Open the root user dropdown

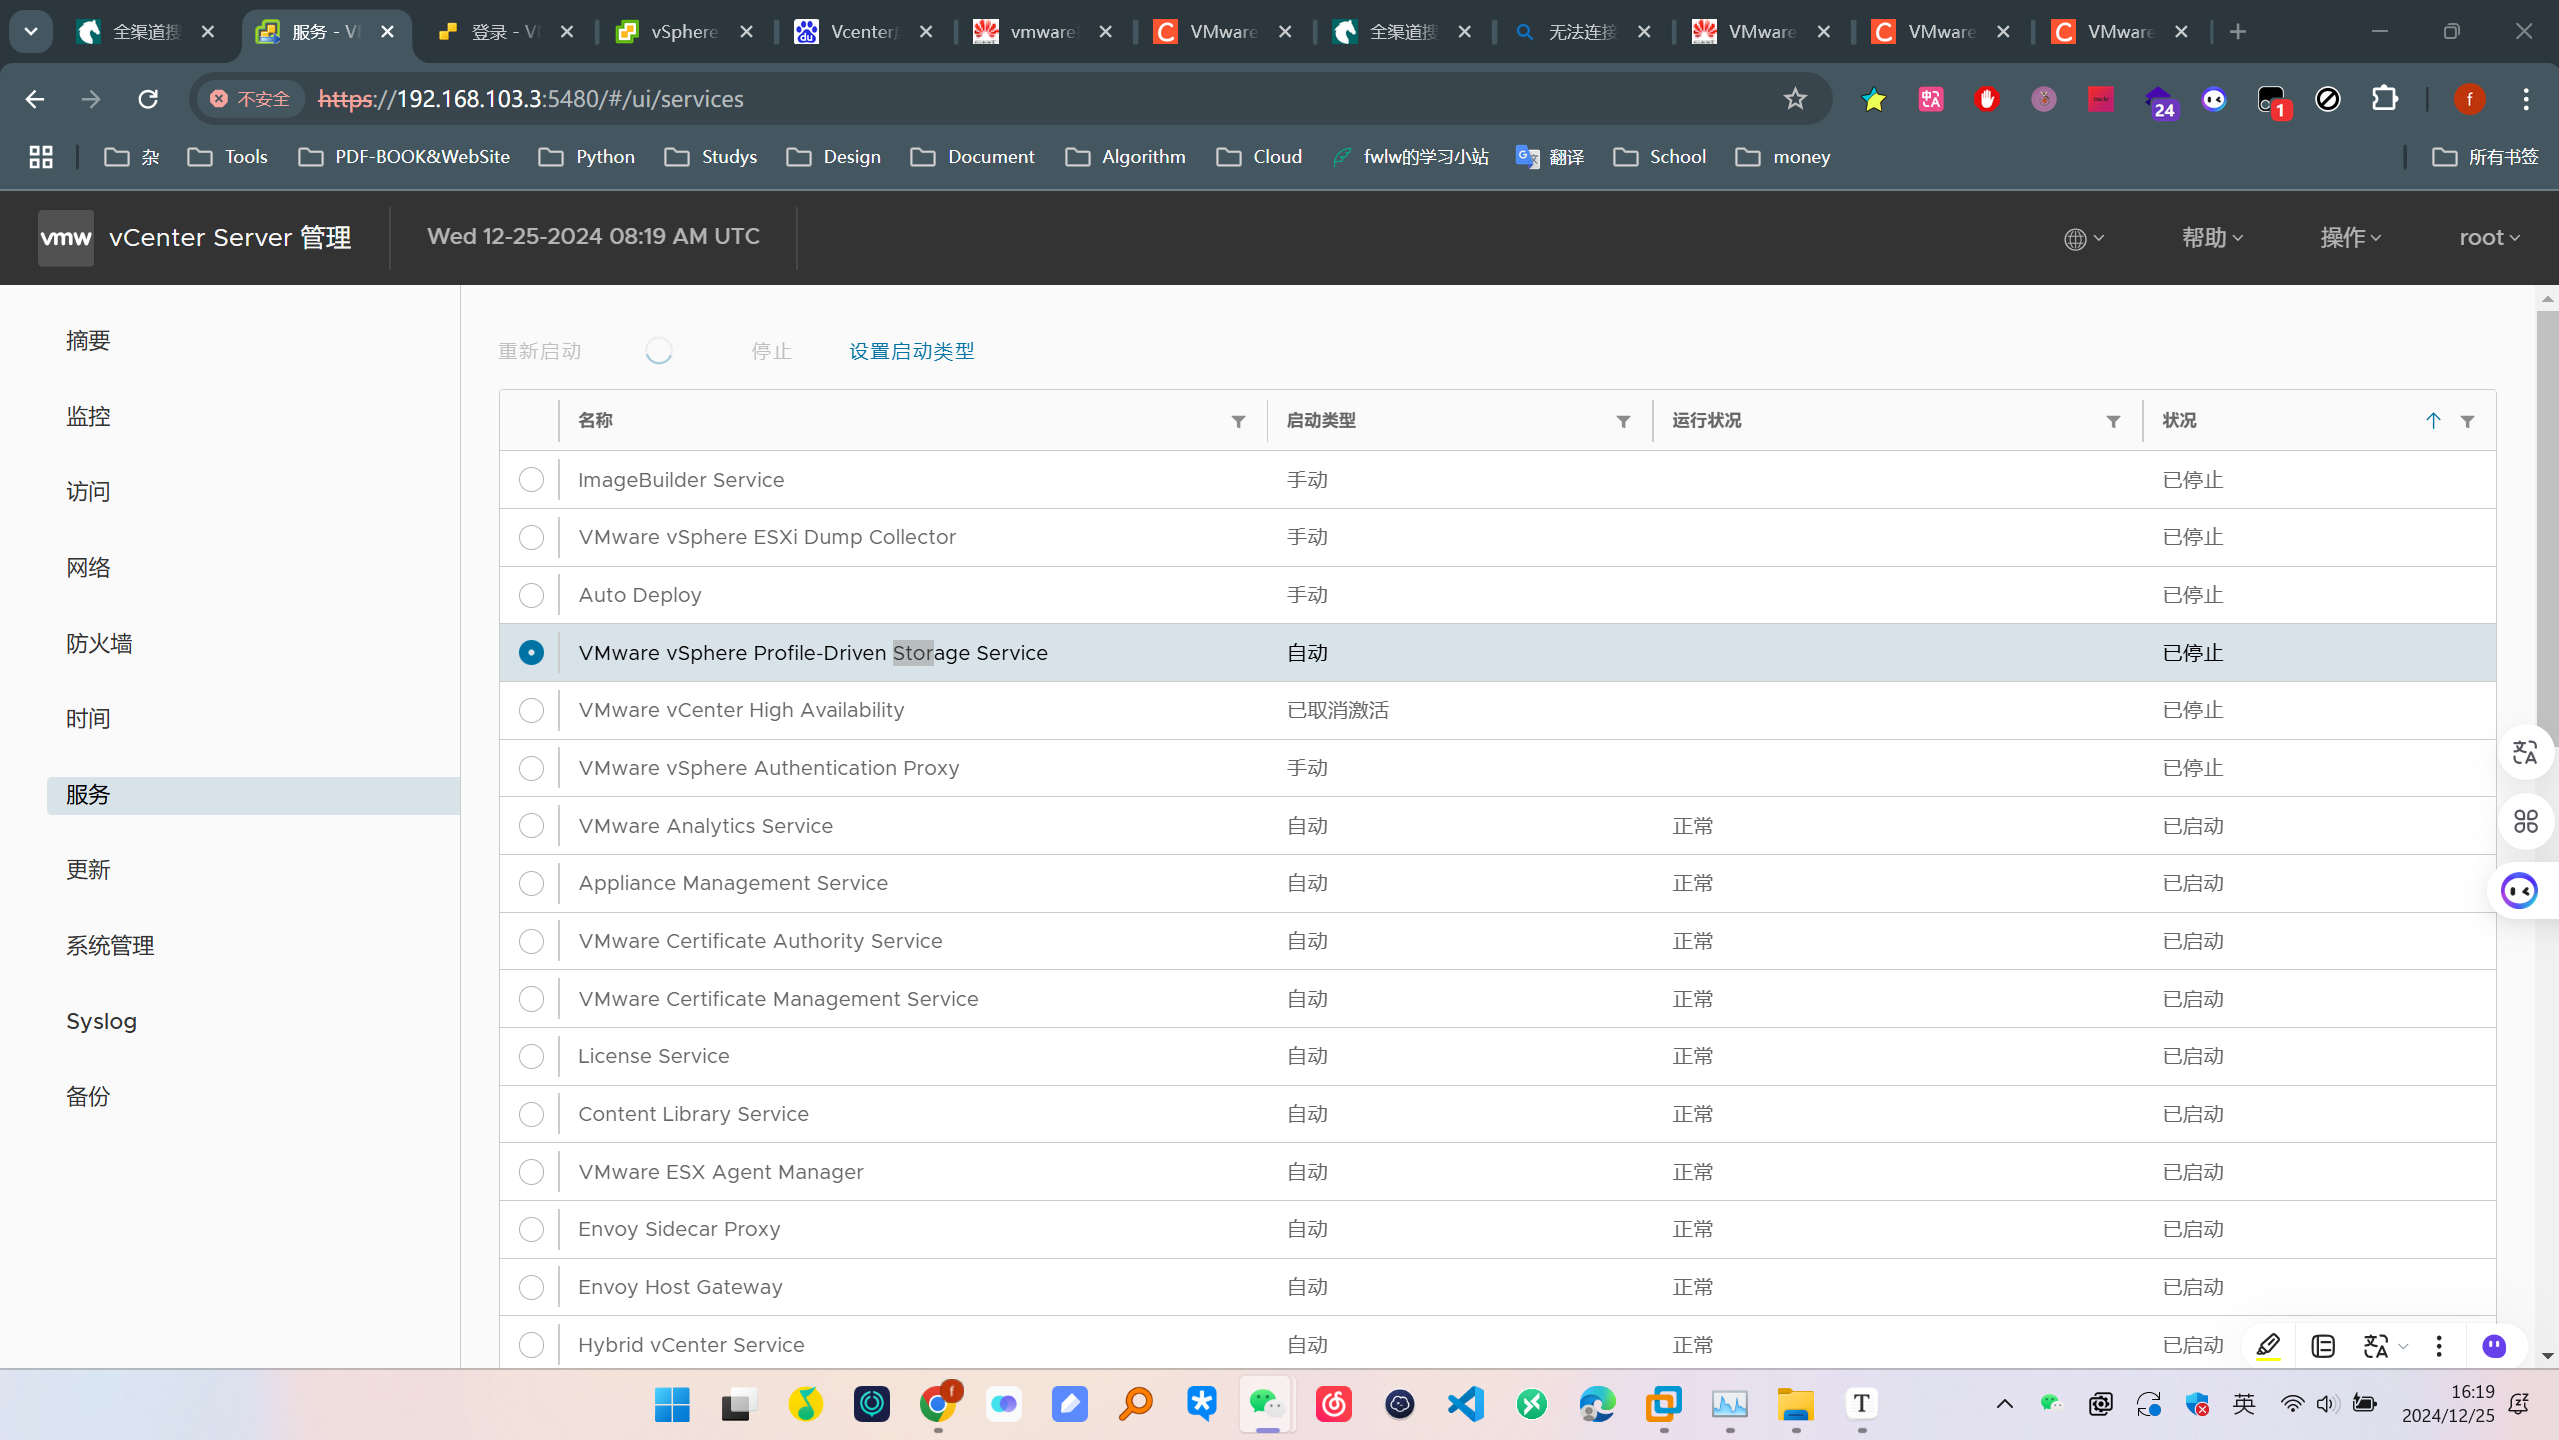pyautogui.click(x=2489, y=238)
